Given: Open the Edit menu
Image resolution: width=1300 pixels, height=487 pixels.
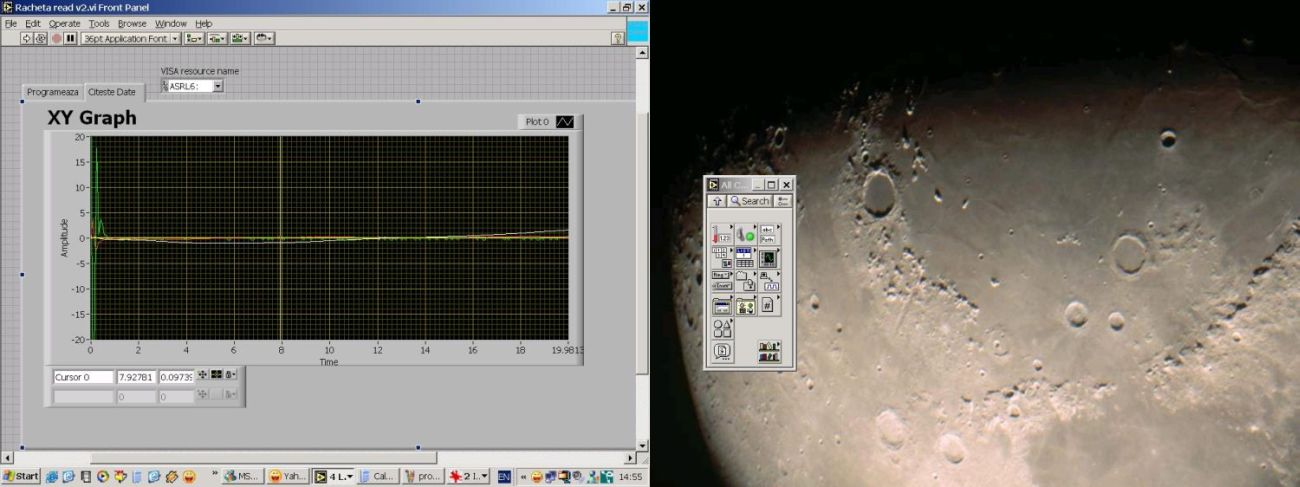Looking at the screenshot, I should coord(33,23).
